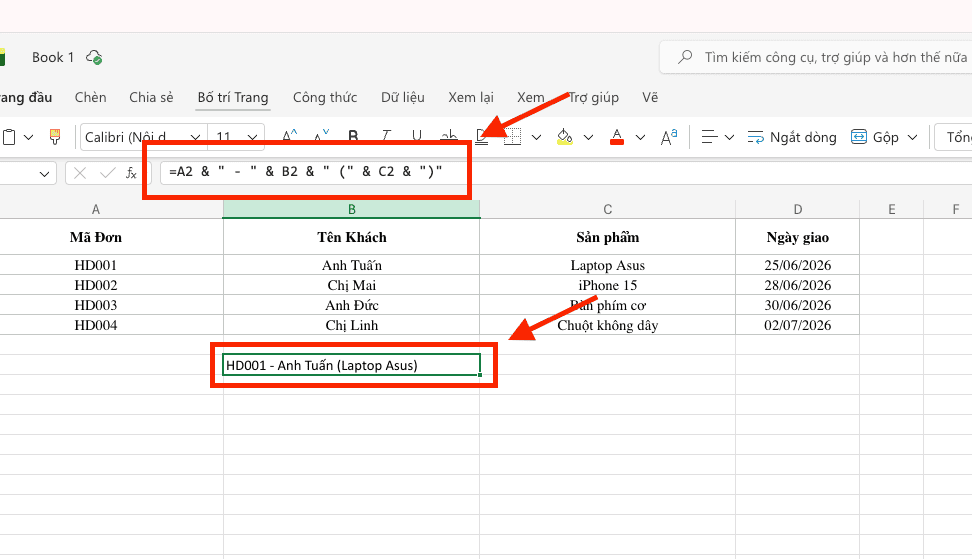Screen dimensions: 972x559
Task: Click the Gộp merge cells button
Action: [875, 137]
